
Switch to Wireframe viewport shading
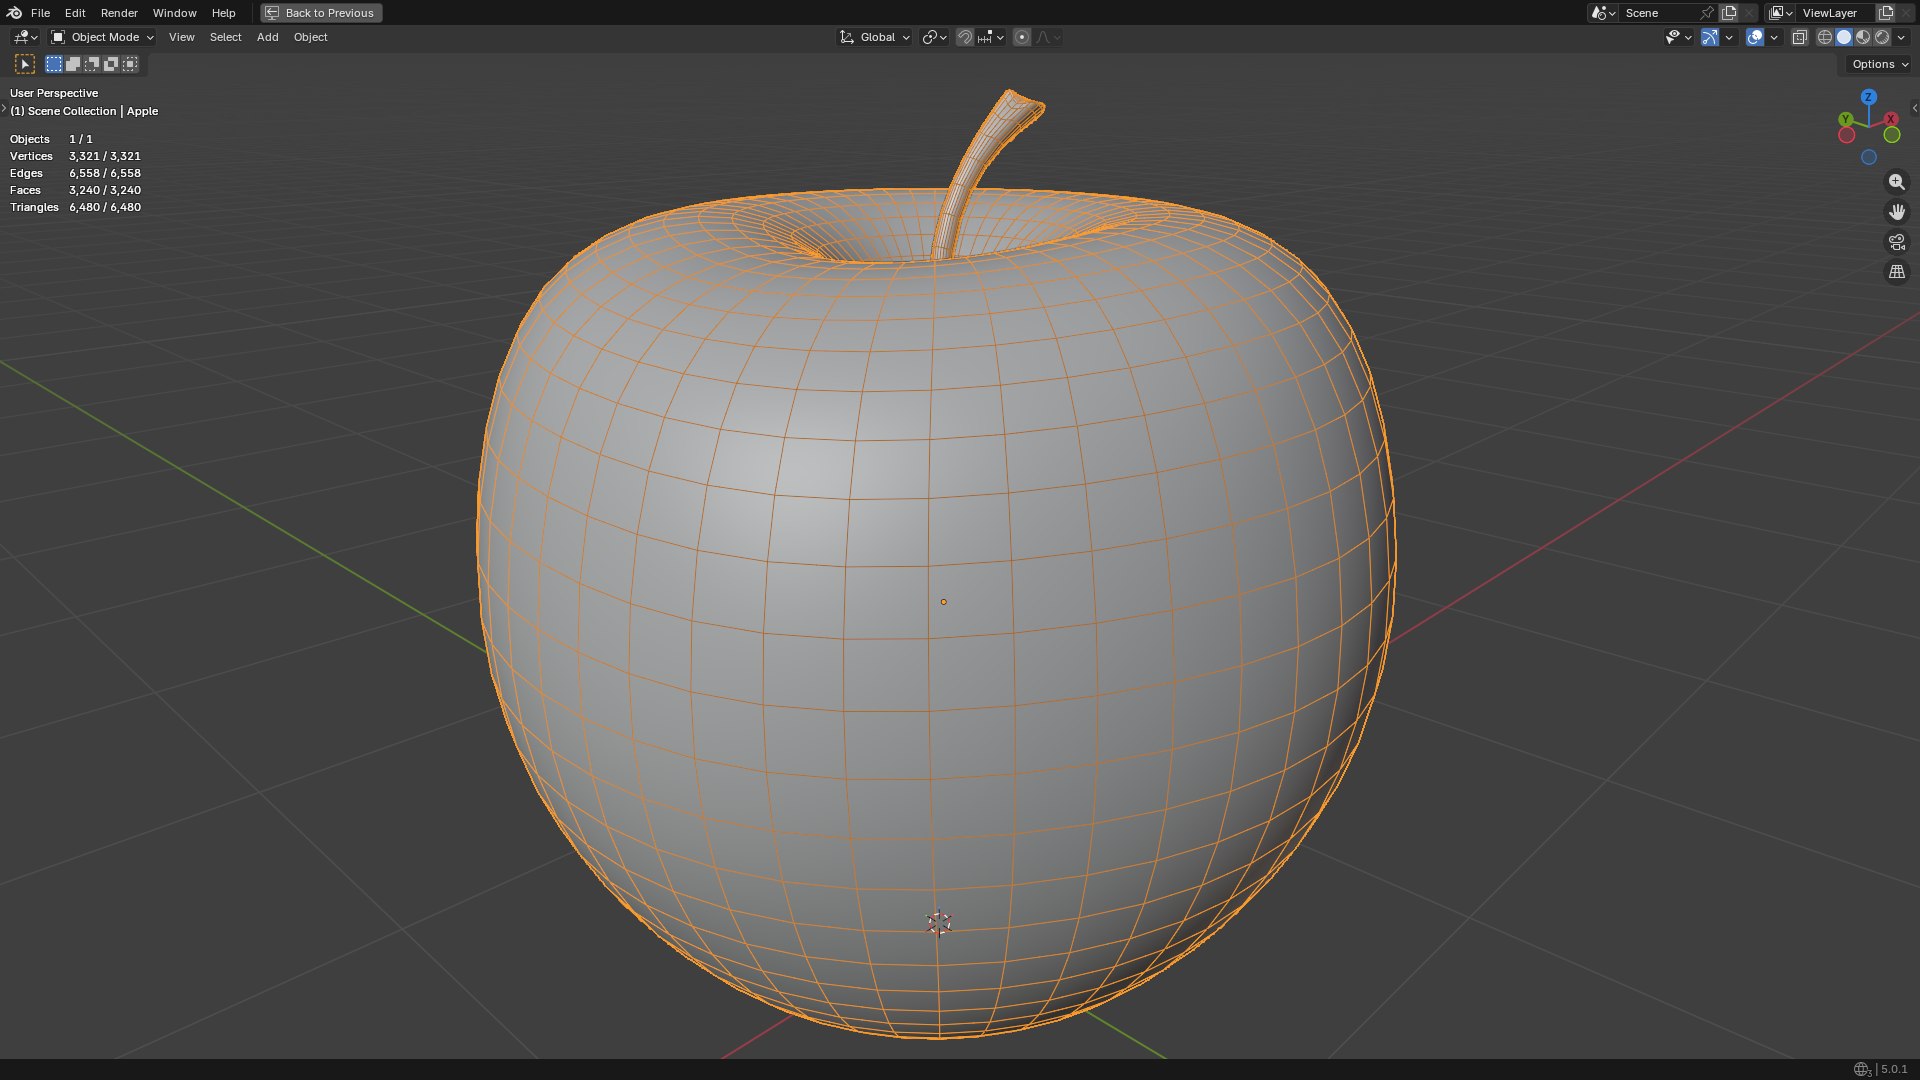click(x=1825, y=37)
